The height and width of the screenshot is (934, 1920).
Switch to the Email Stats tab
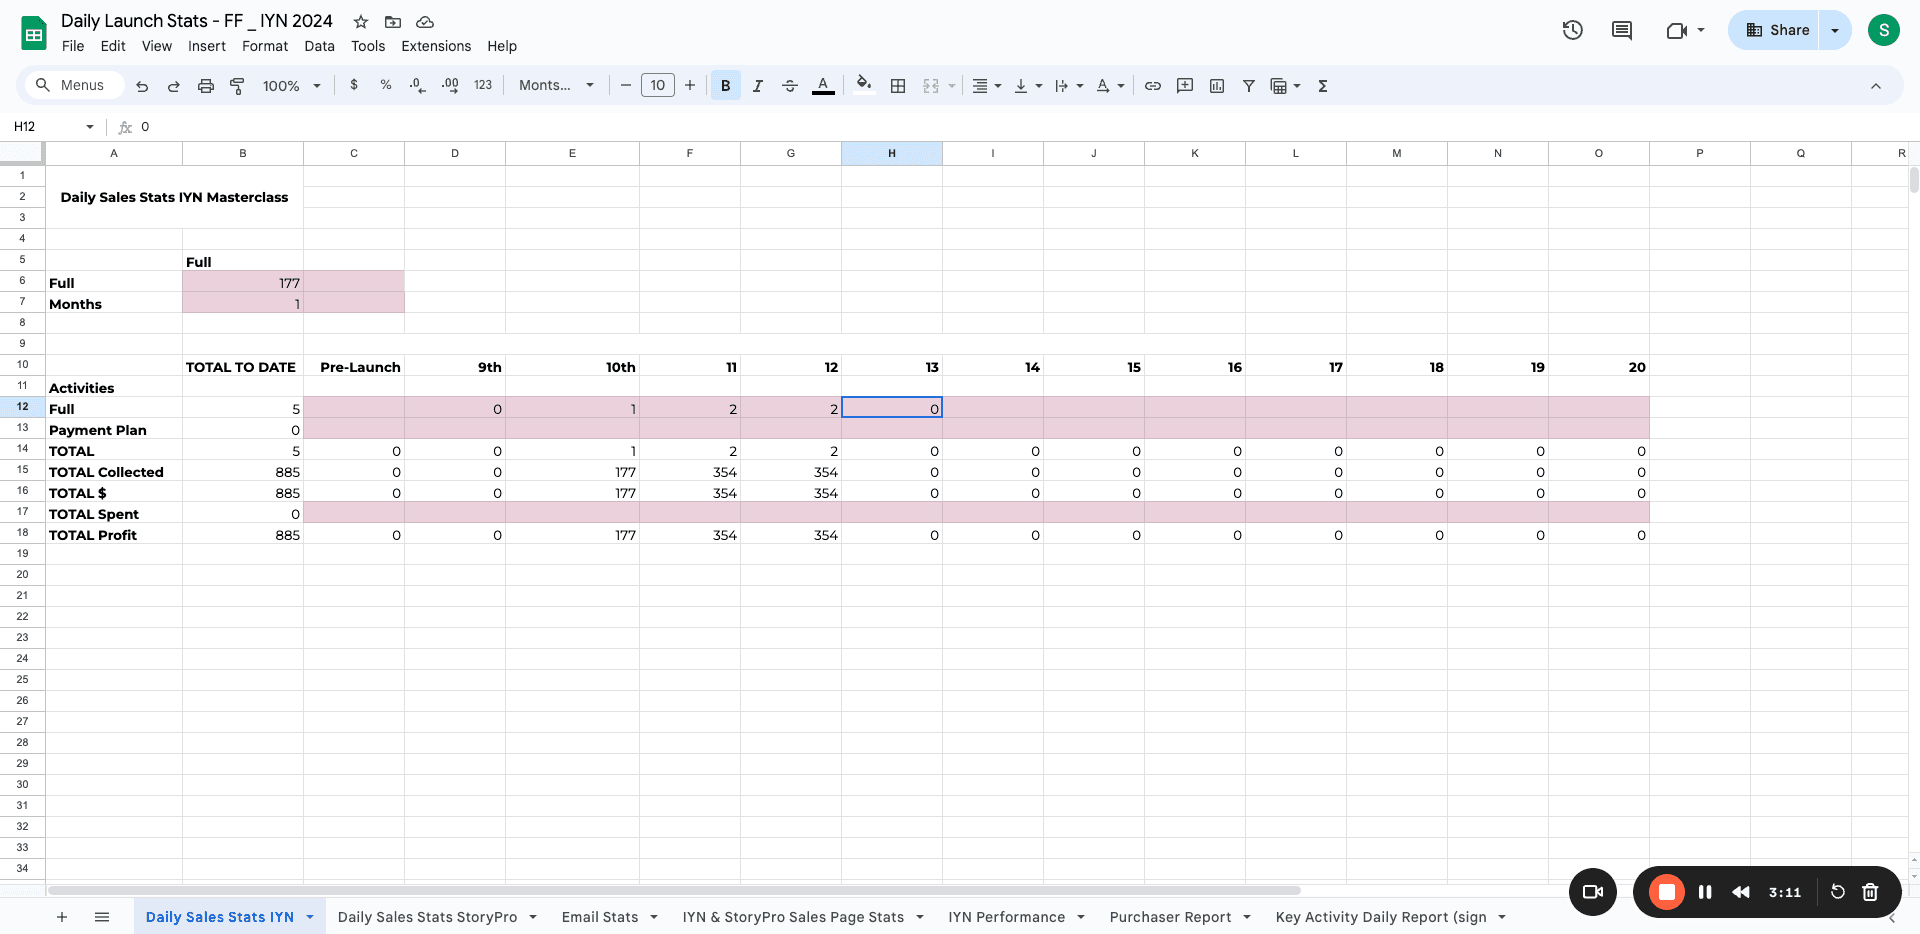coord(600,917)
